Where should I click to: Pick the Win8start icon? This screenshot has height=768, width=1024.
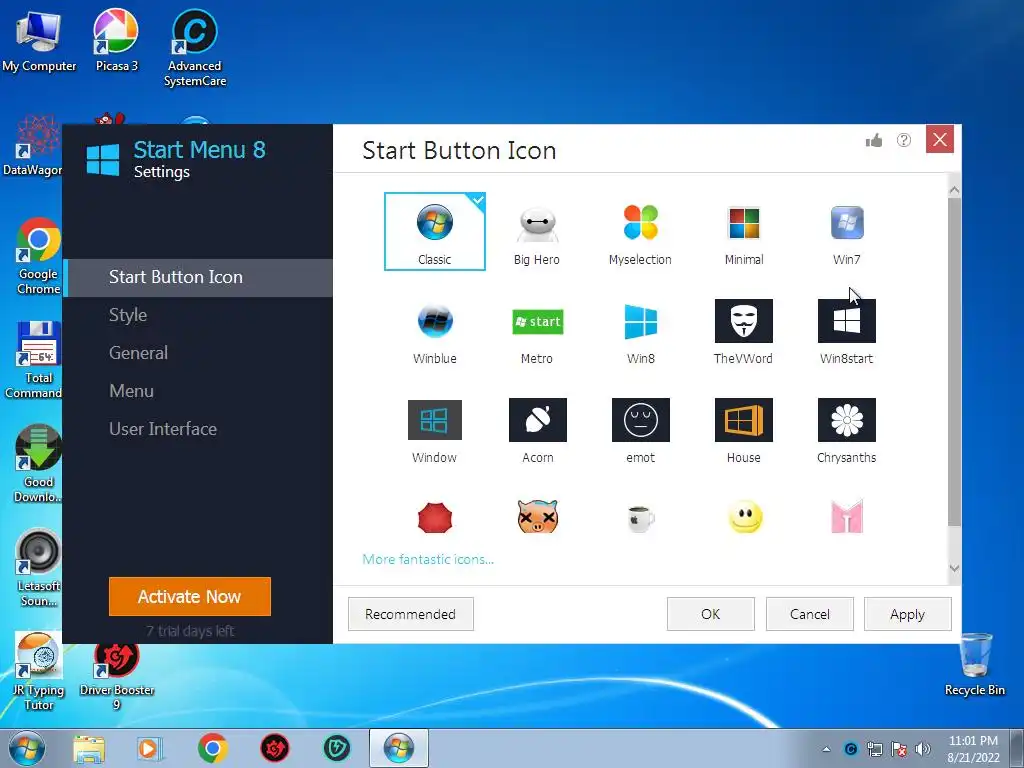846,332
